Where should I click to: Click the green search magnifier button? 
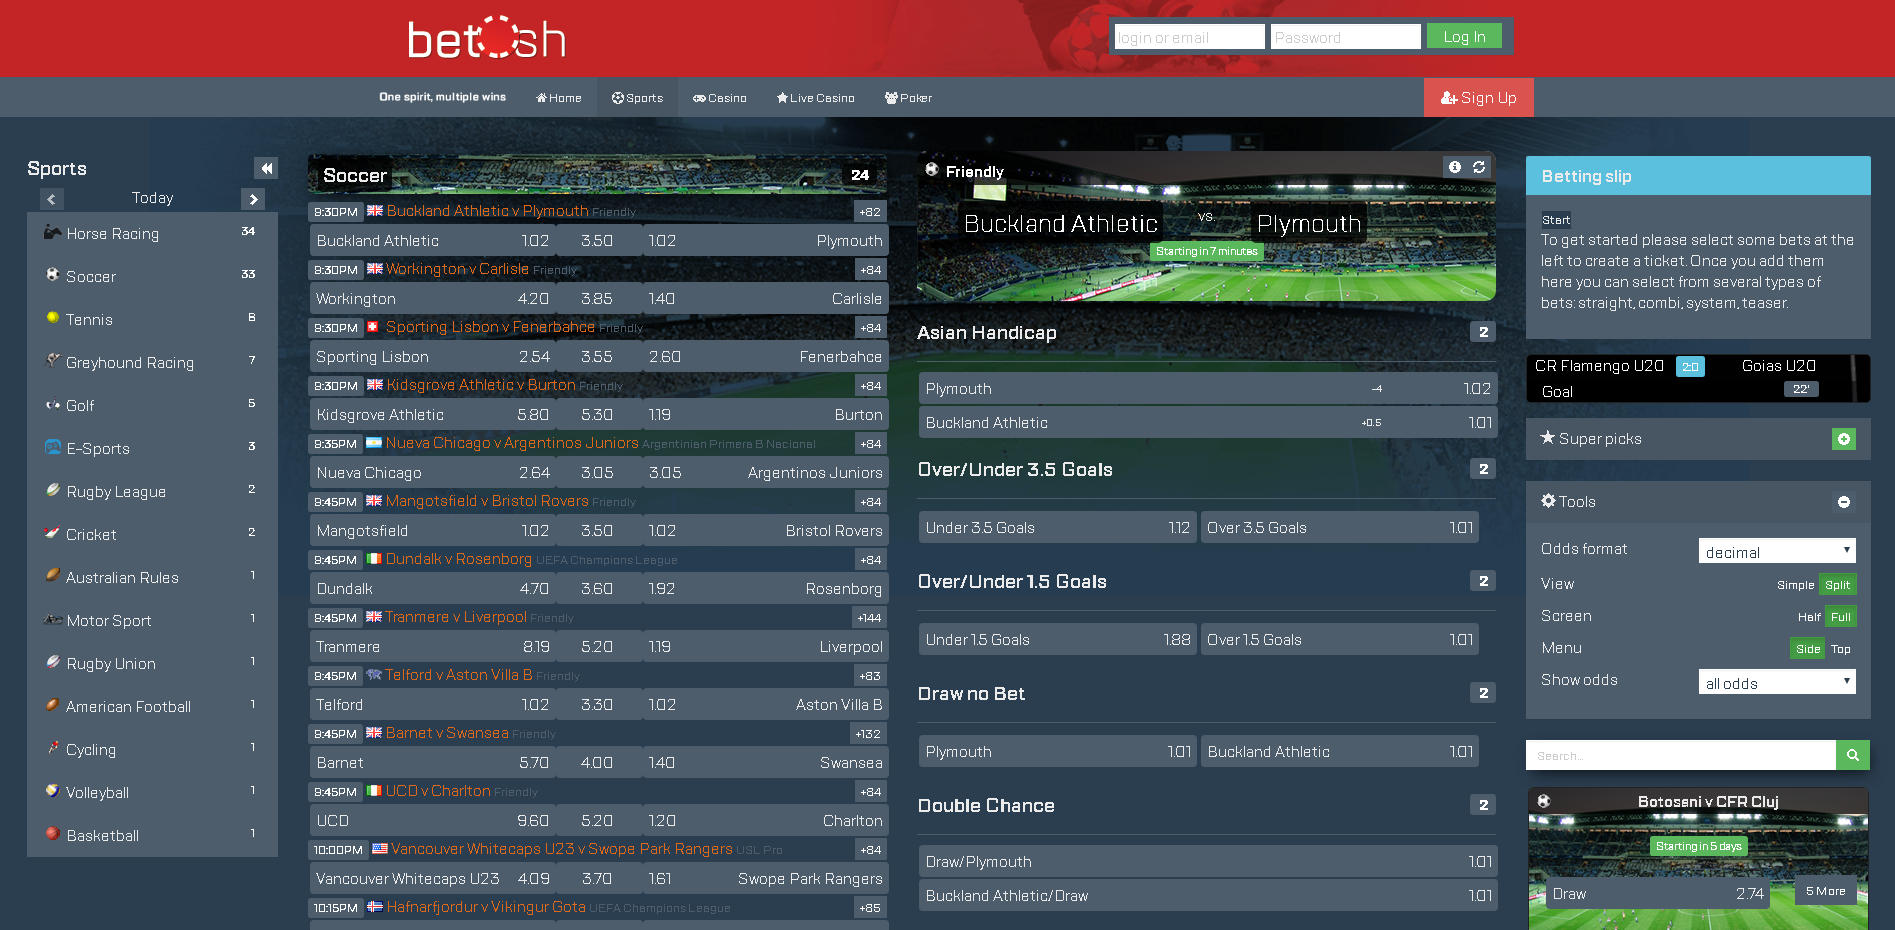1852,755
